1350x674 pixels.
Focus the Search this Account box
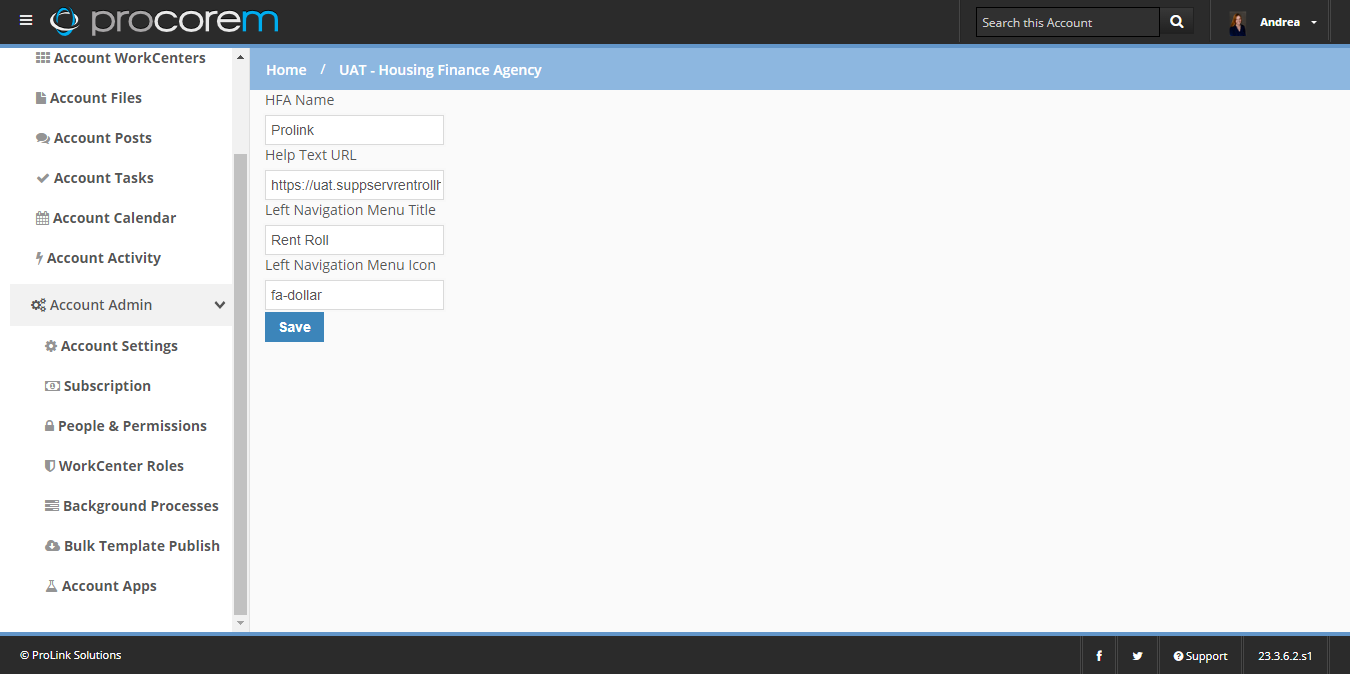pos(1067,22)
